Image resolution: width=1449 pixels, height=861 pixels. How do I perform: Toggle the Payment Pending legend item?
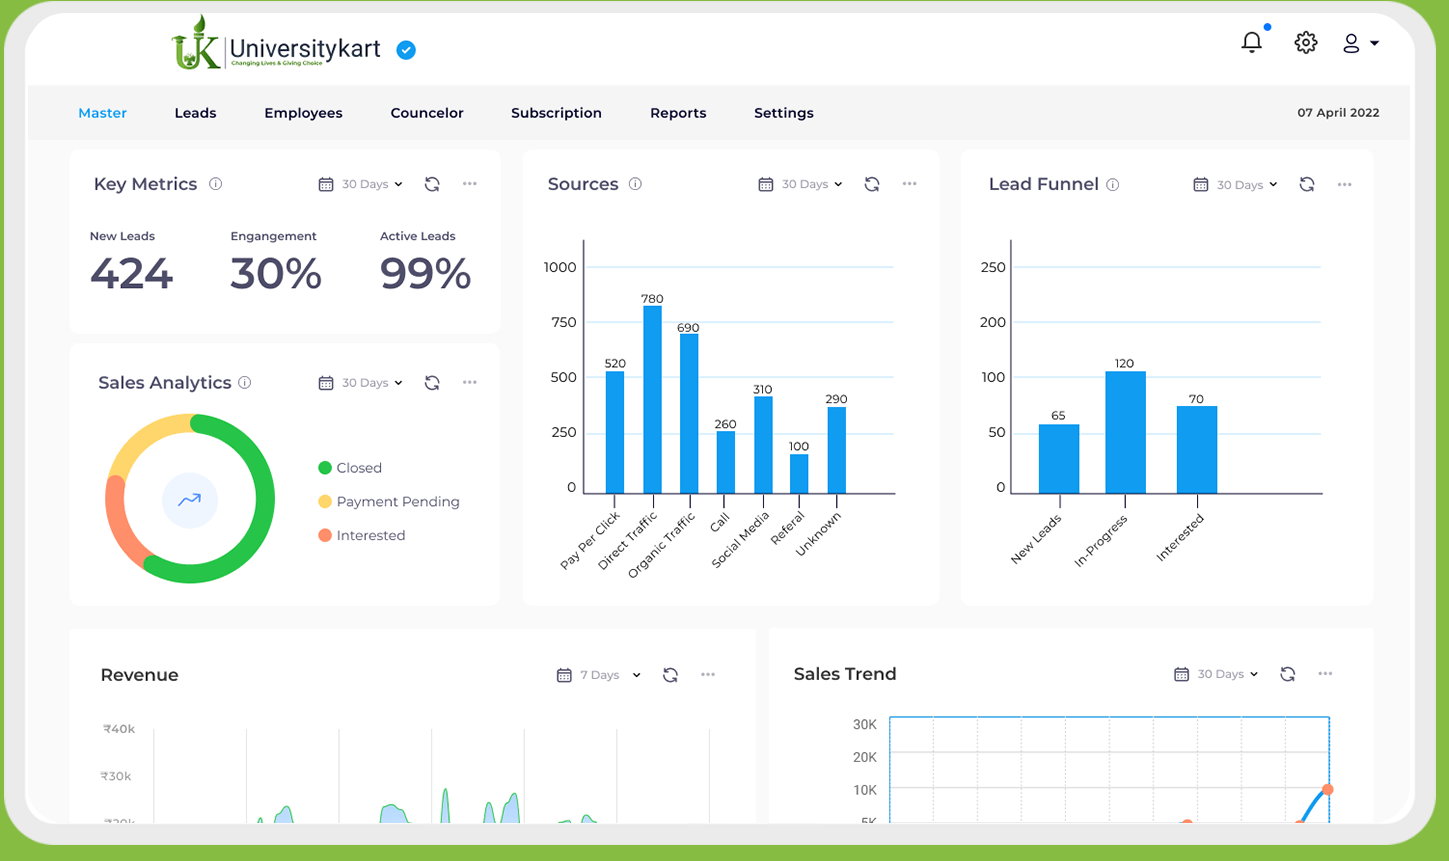click(x=389, y=502)
